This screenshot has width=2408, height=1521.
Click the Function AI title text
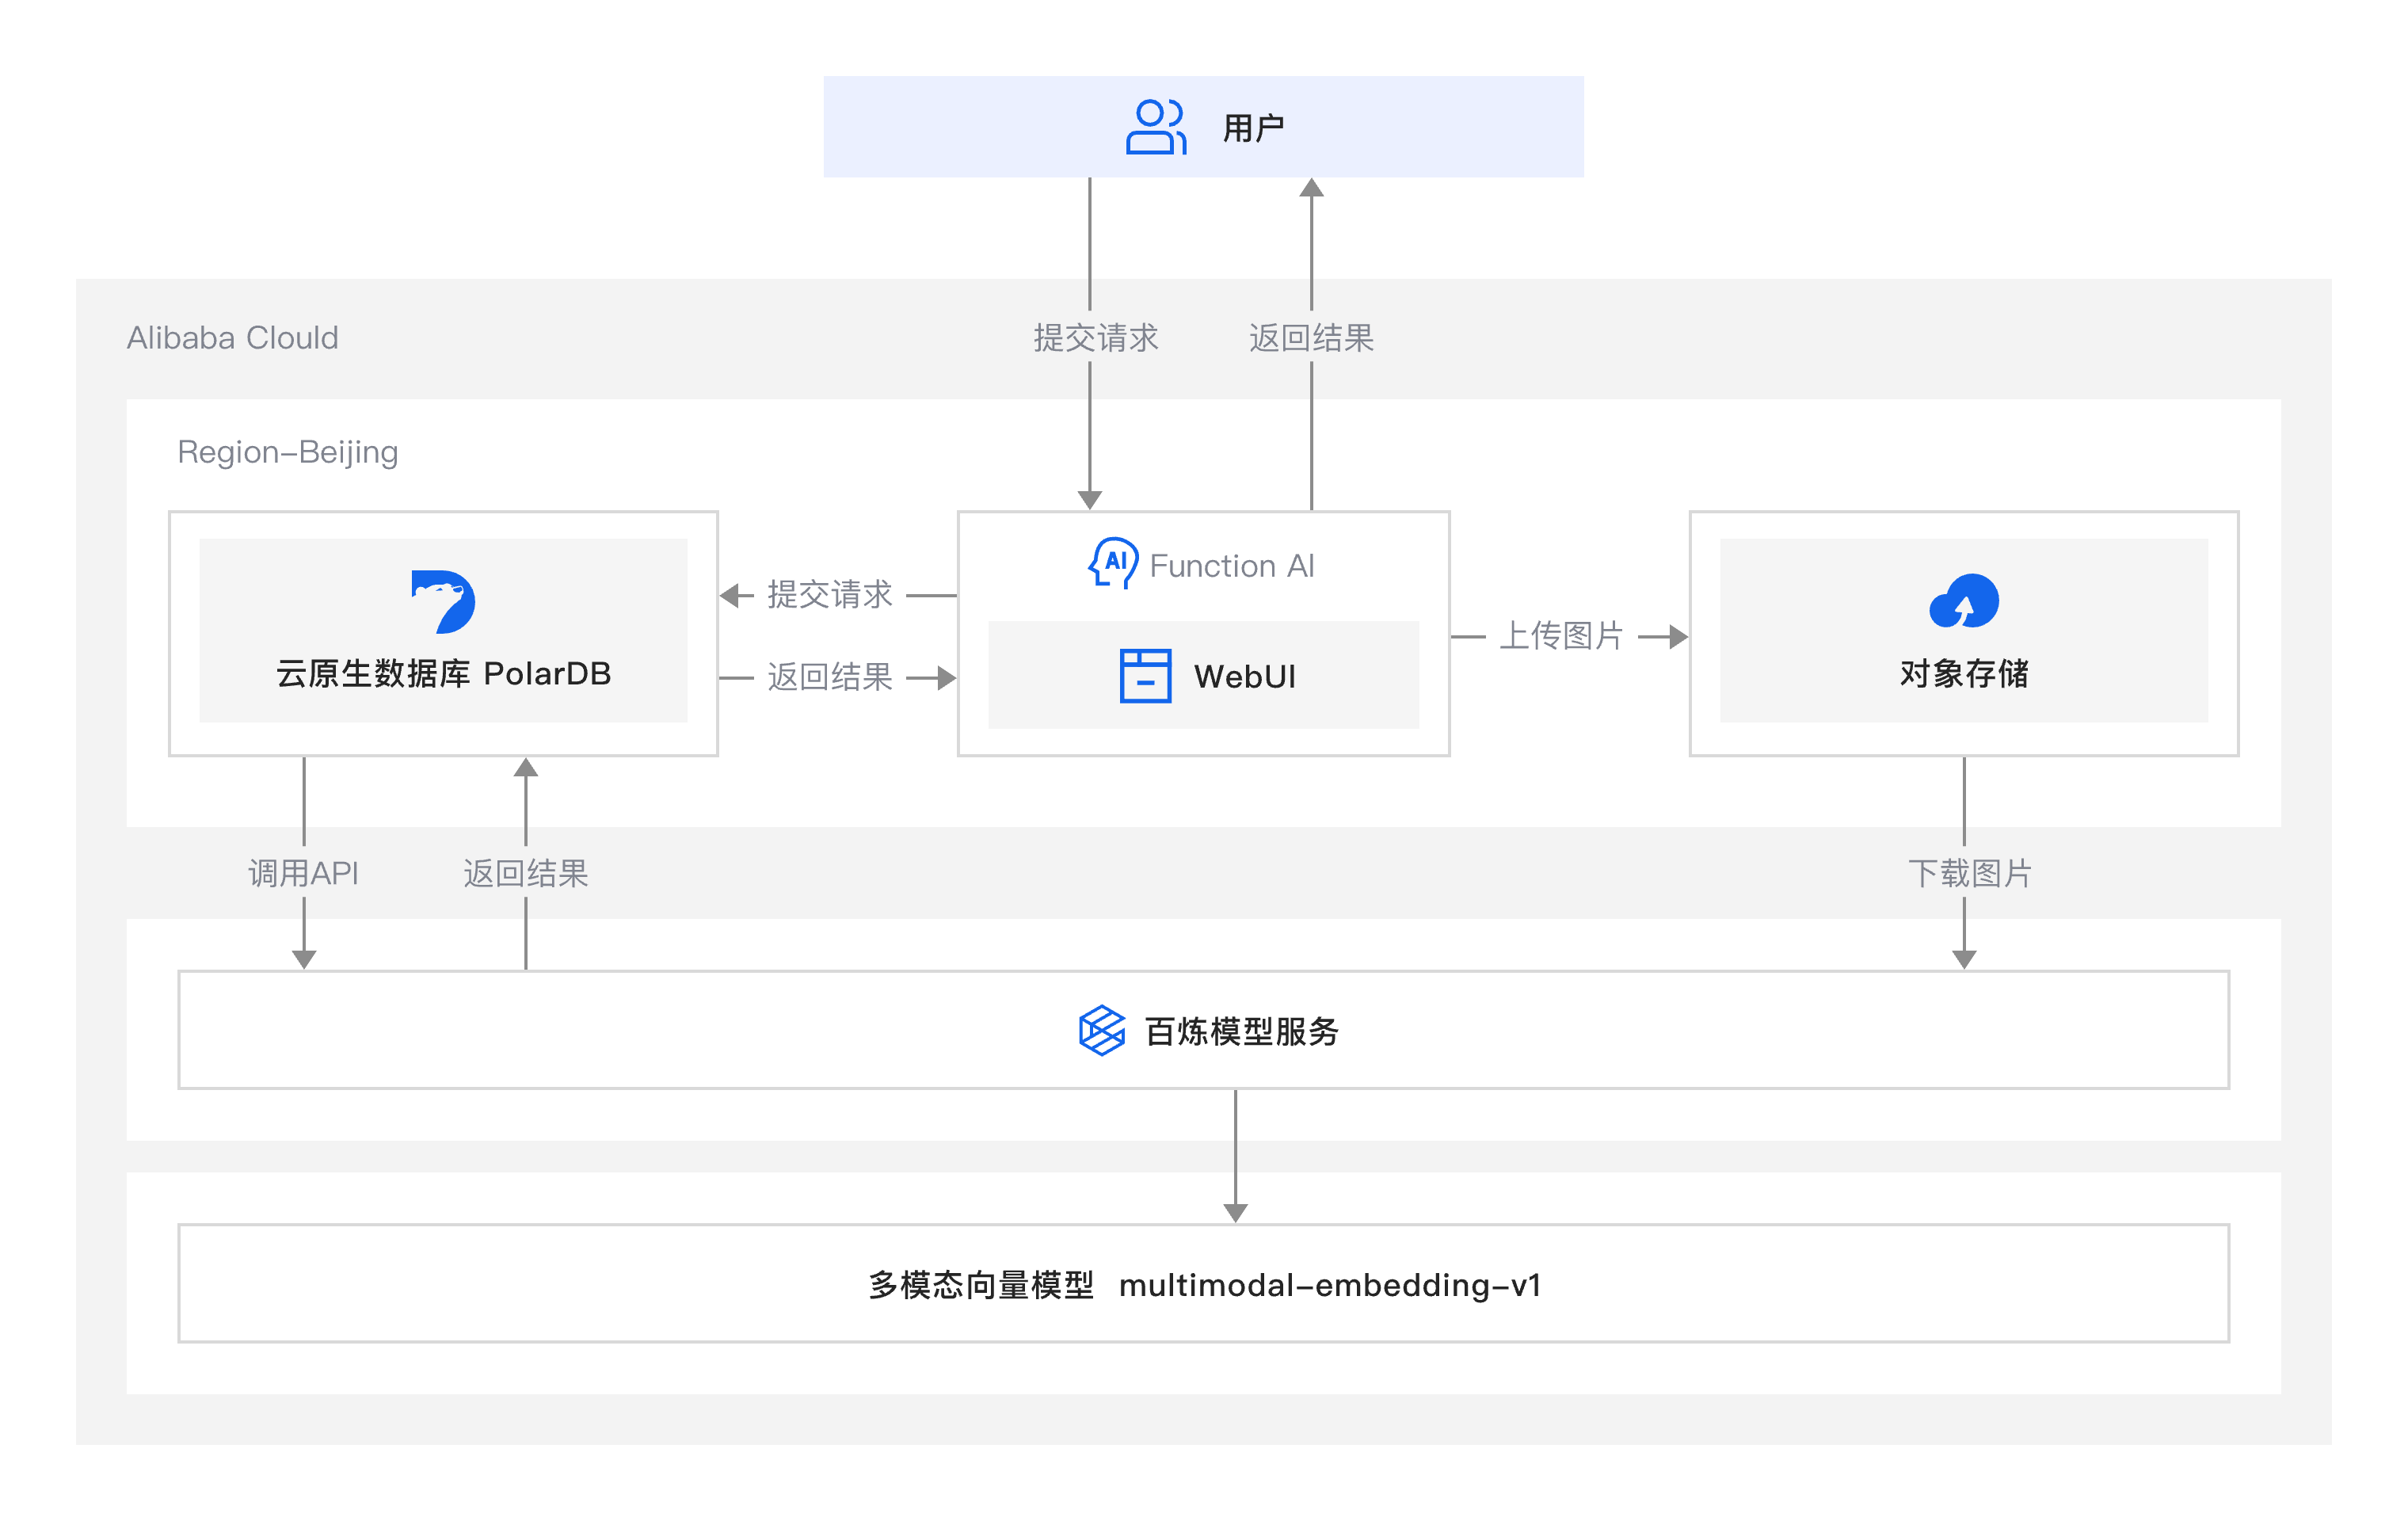click(x=1231, y=566)
